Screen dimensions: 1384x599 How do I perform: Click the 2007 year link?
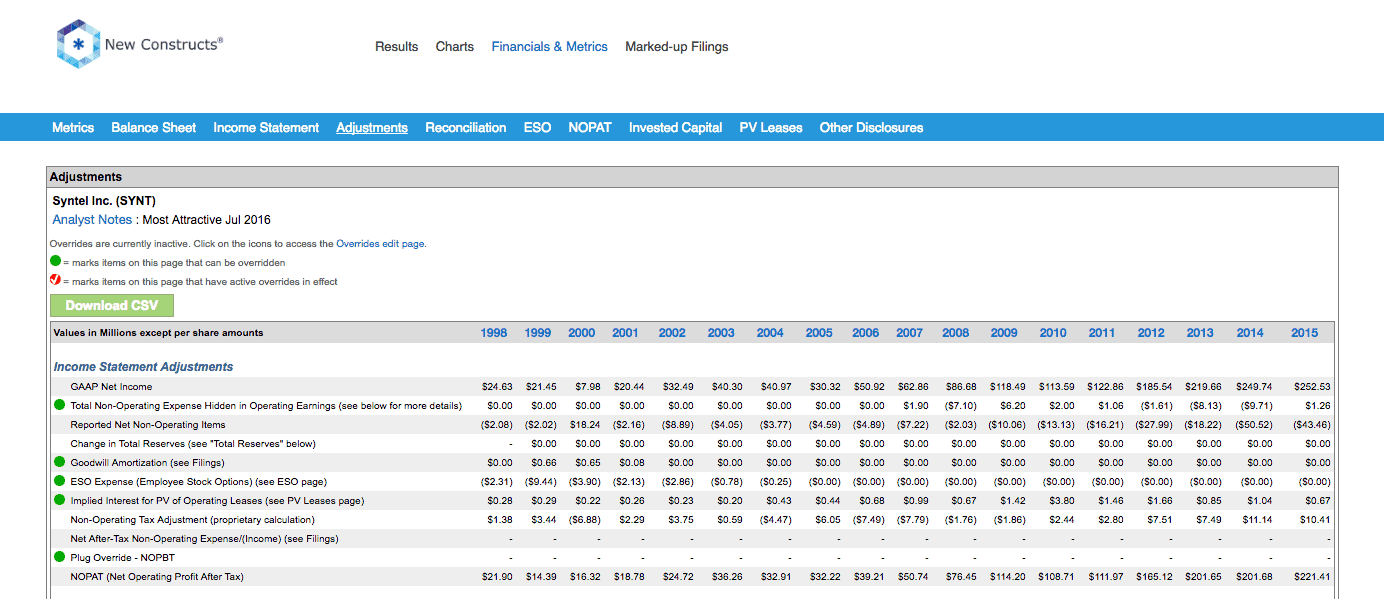pyautogui.click(x=910, y=333)
